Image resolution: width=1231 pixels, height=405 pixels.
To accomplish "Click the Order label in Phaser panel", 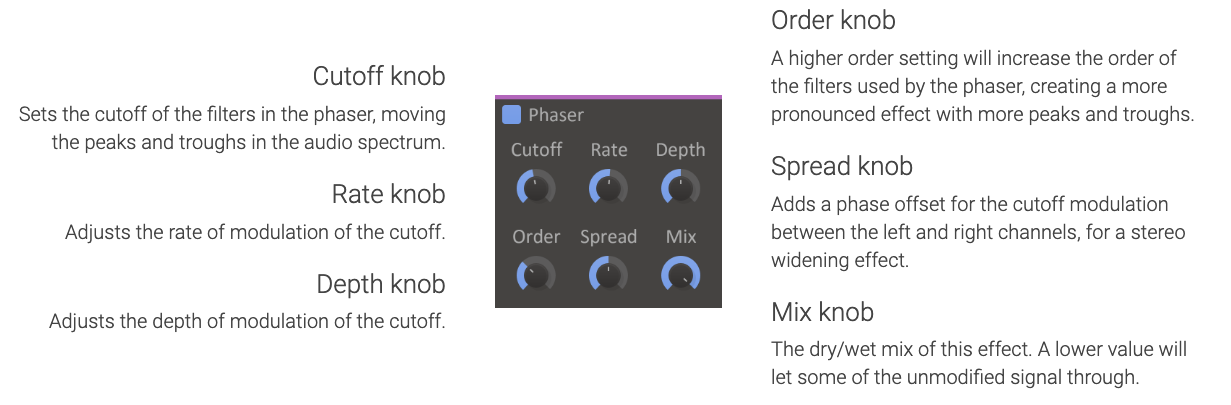I will coord(537,237).
